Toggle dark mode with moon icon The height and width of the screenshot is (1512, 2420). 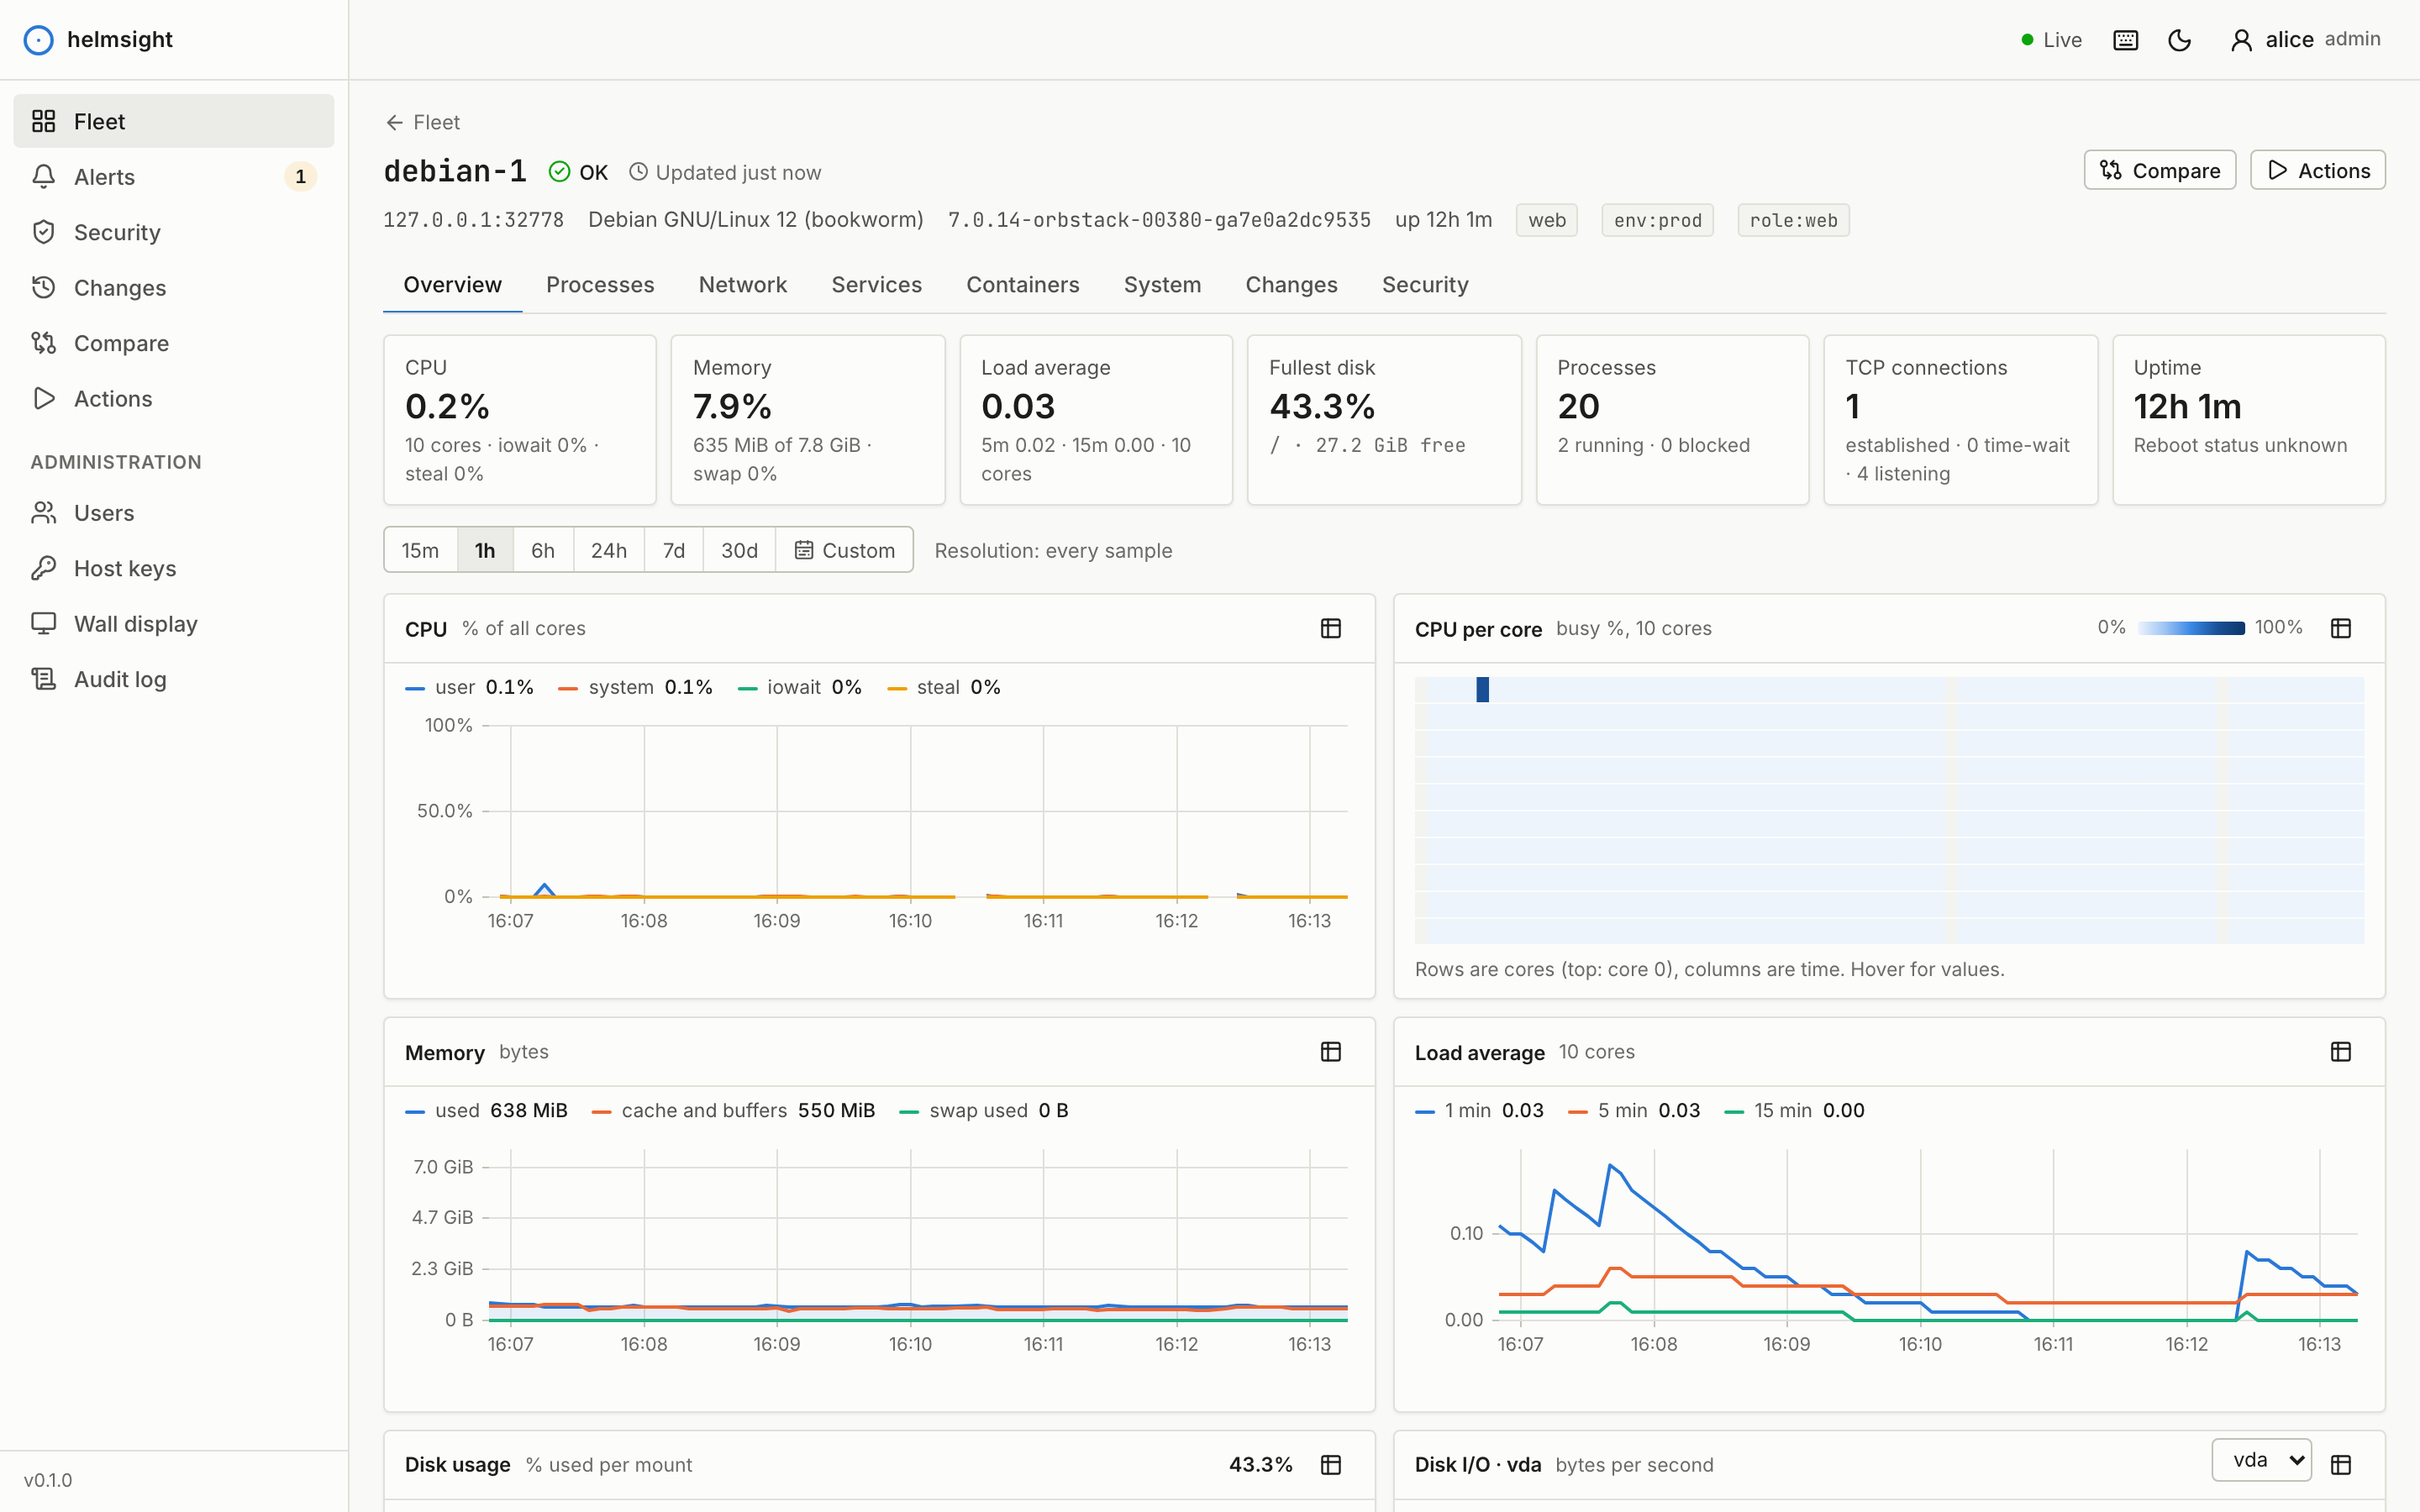[2179, 40]
